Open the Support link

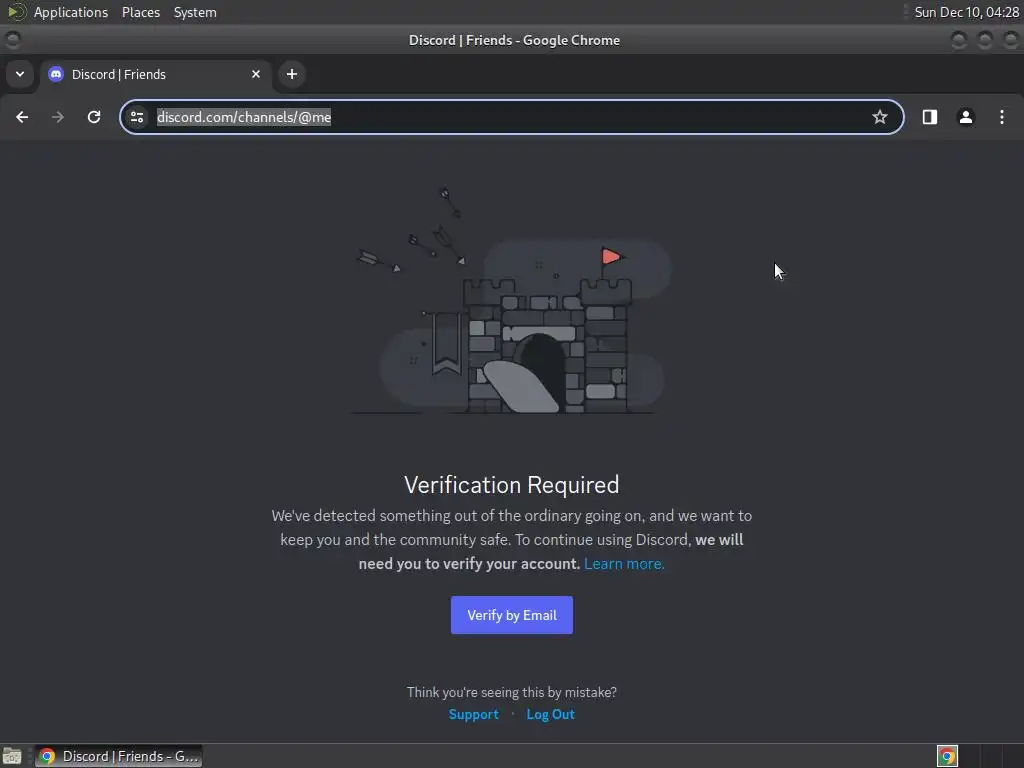(x=473, y=714)
